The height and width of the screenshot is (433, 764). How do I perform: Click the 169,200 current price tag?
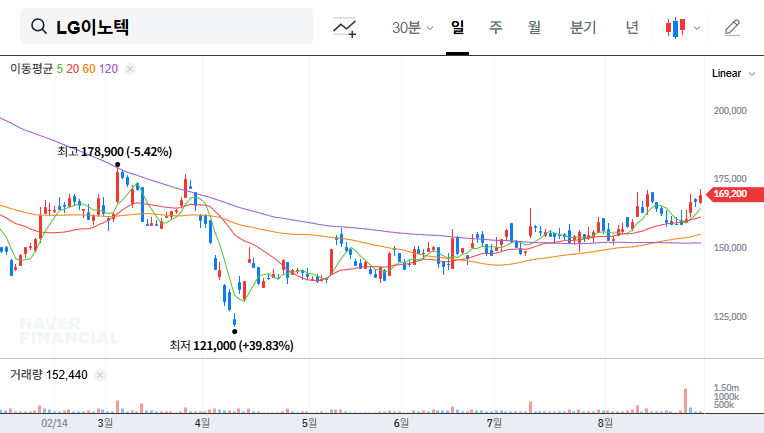(735, 194)
